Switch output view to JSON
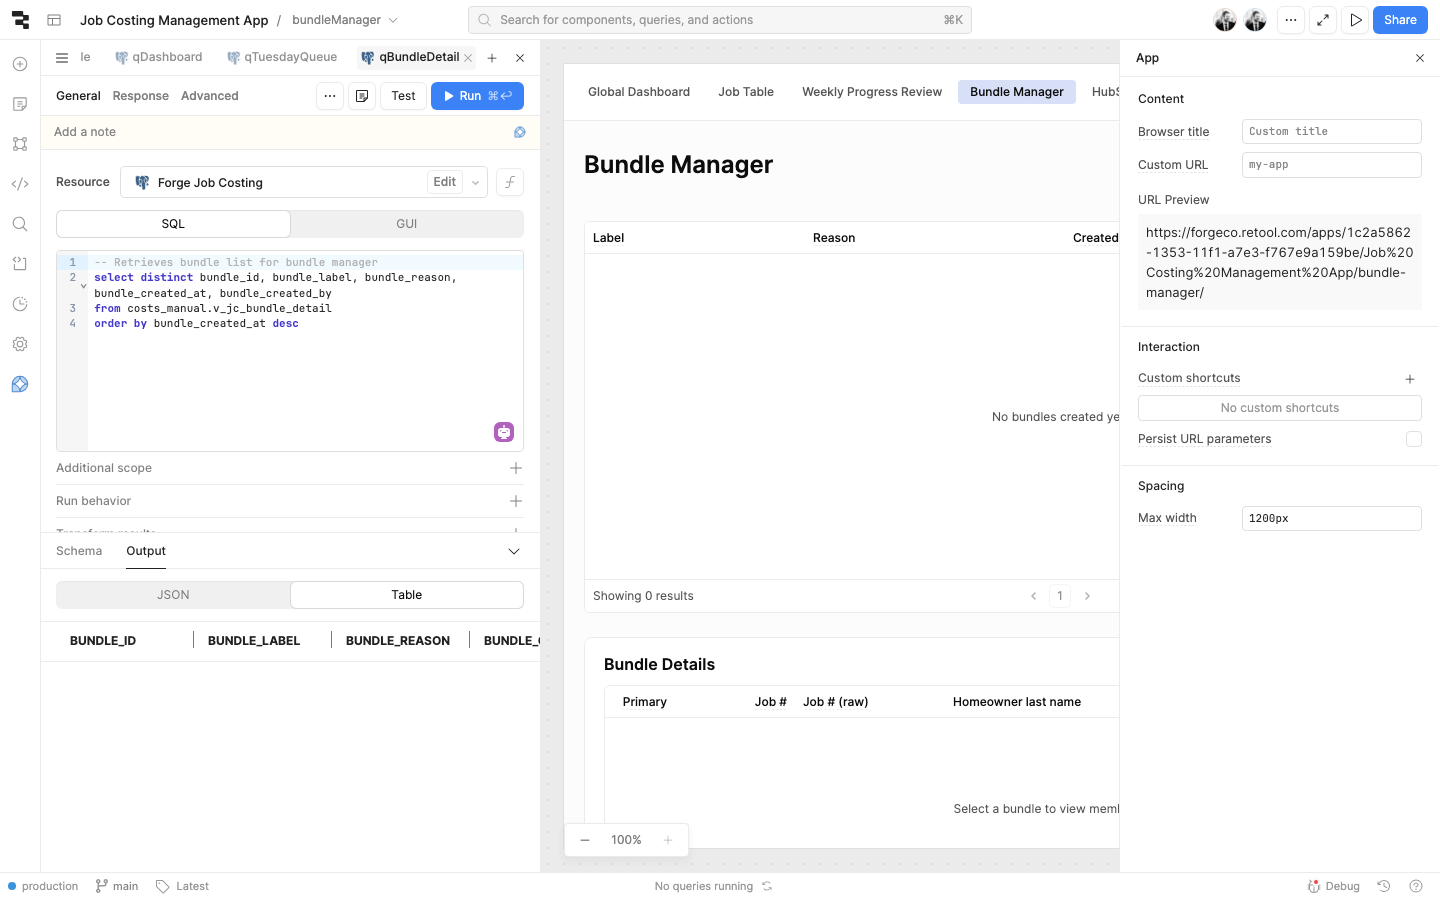The width and height of the screenshot is (1440, 900). point(173,595)
